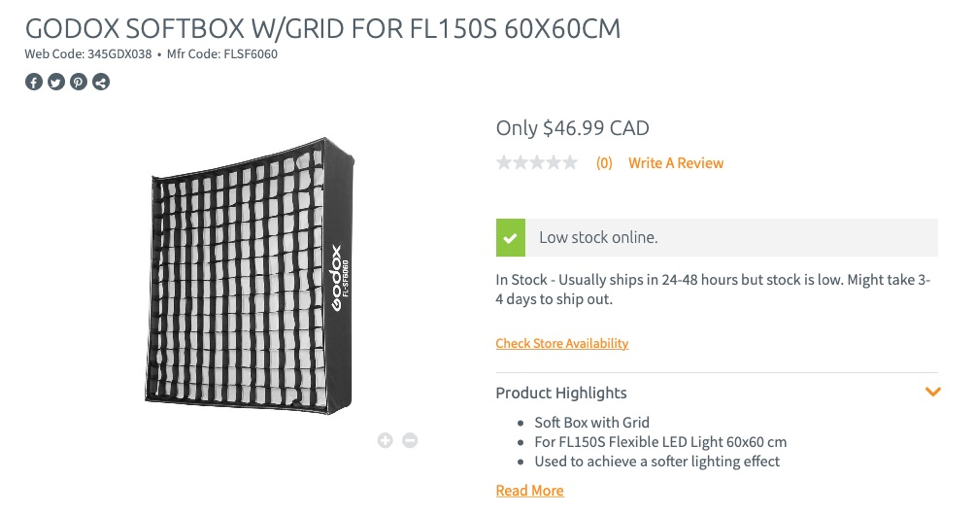Expand the highlights with Read More
Viewport: 974px width, 514px height.
coord(529,490)
